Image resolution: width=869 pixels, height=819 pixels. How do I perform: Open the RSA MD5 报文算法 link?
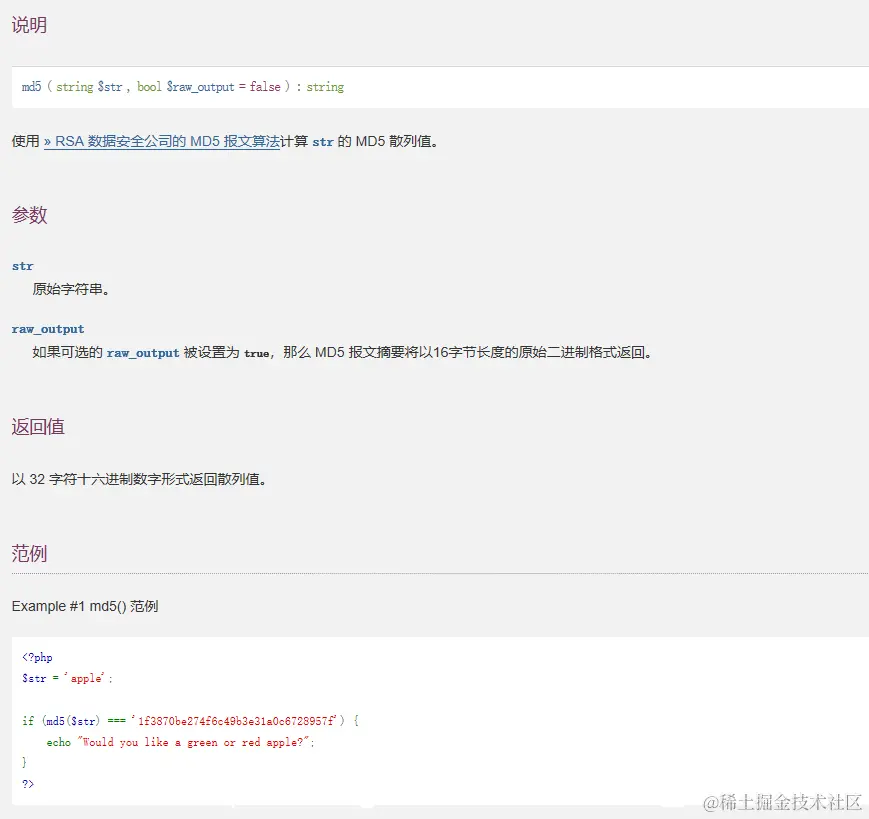pos(161,141)
